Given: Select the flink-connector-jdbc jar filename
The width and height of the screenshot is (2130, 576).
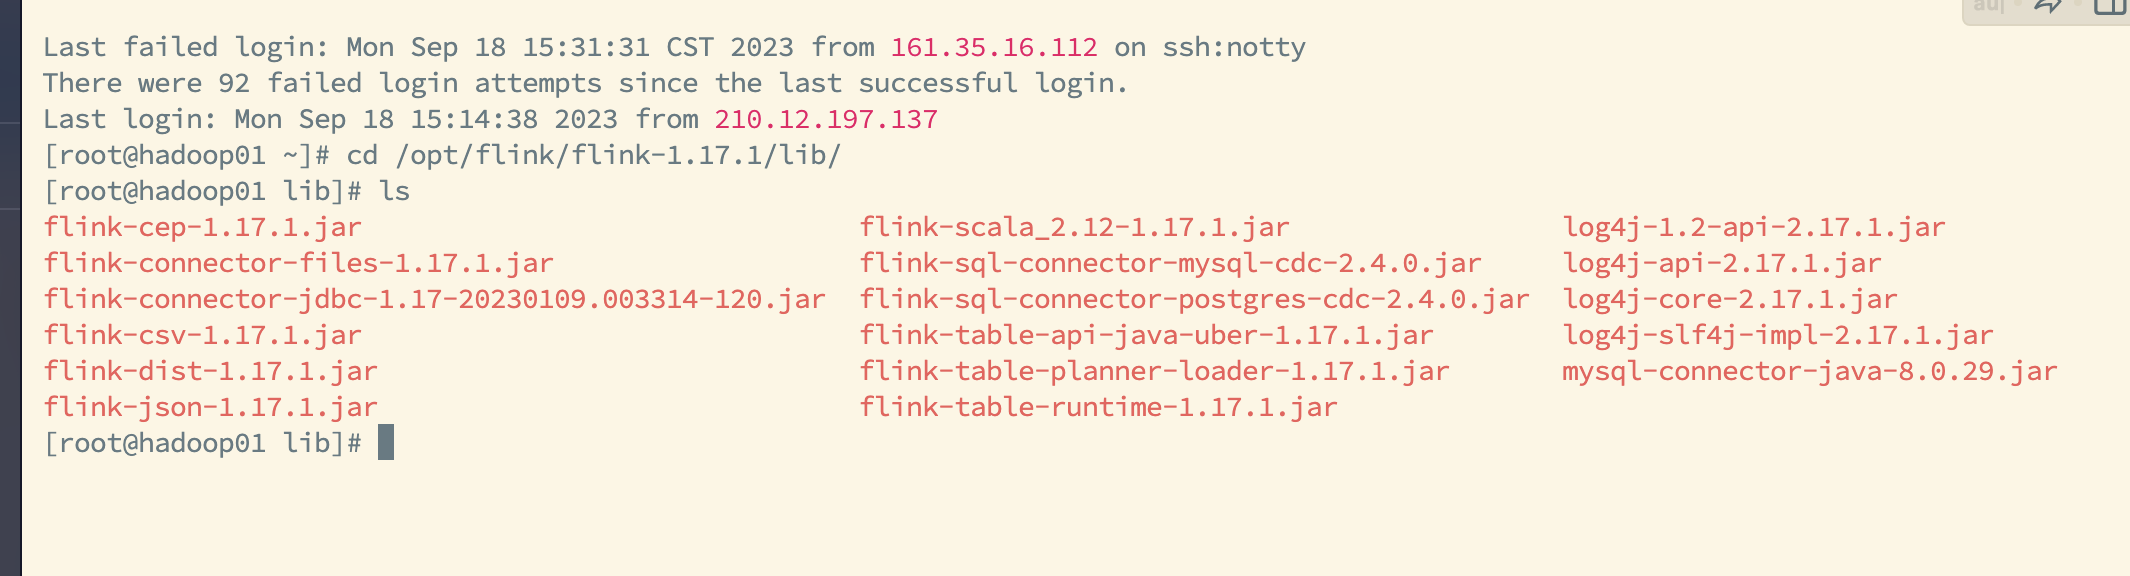Looking at the screenshot, I should pyautogui.click(x=435, y=300).
